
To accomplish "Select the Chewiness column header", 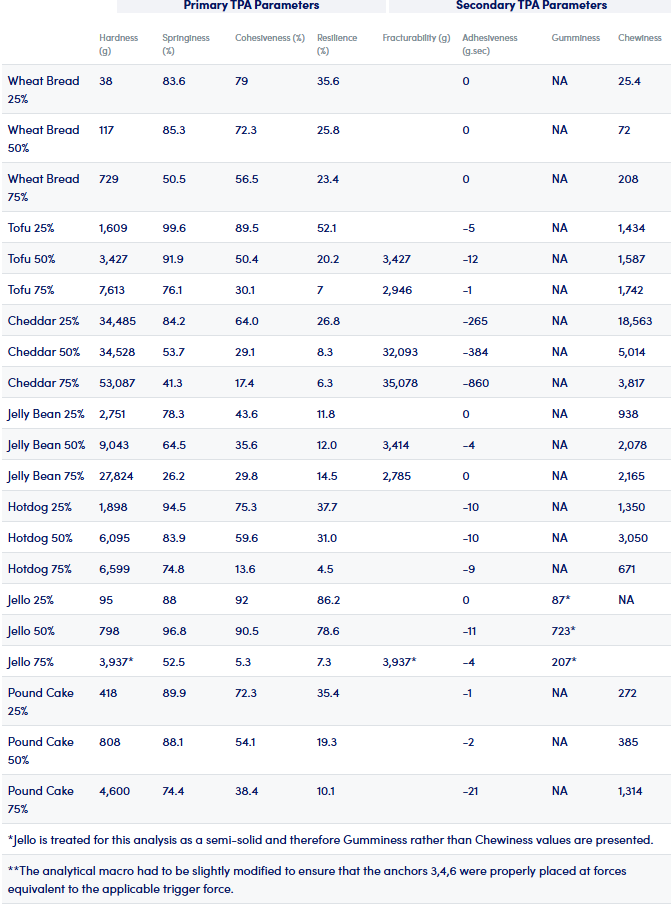I will (x=639, y=38).
